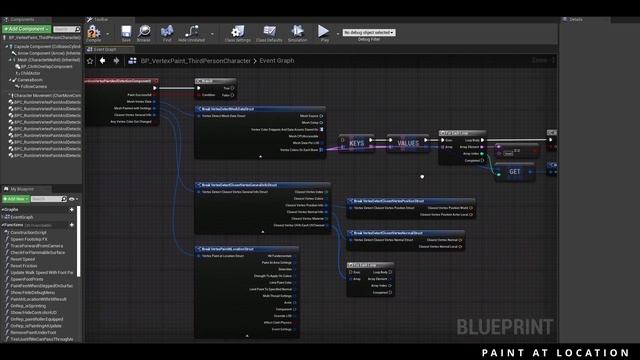Viewport: 640px width, 360px height.
Task: Click the Mesh Vertex Data output pin
Action: (x=154, y=102)
